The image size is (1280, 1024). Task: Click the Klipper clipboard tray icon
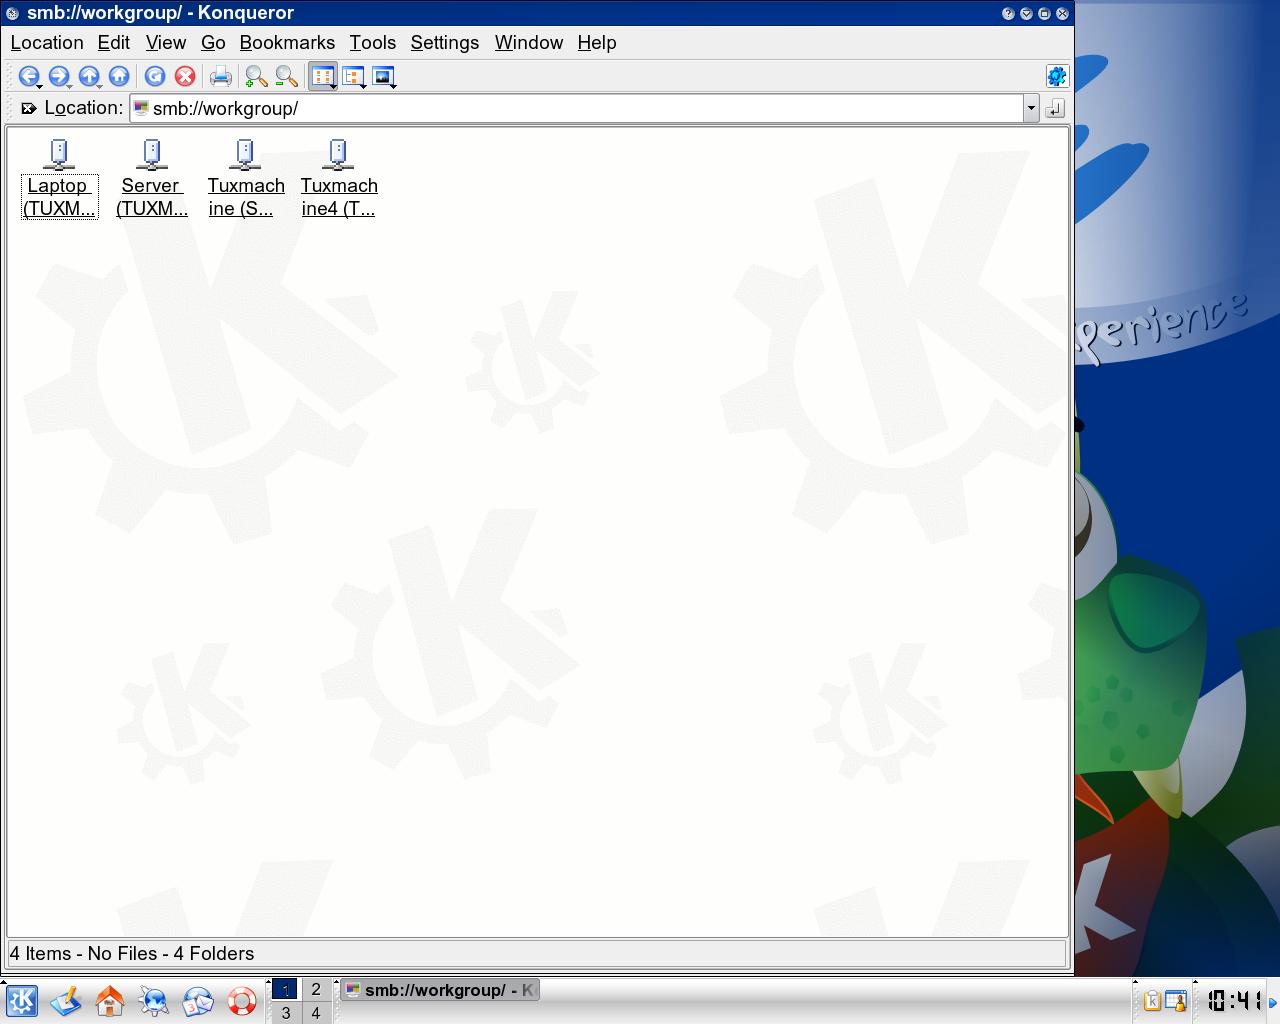point(1152,1000)
